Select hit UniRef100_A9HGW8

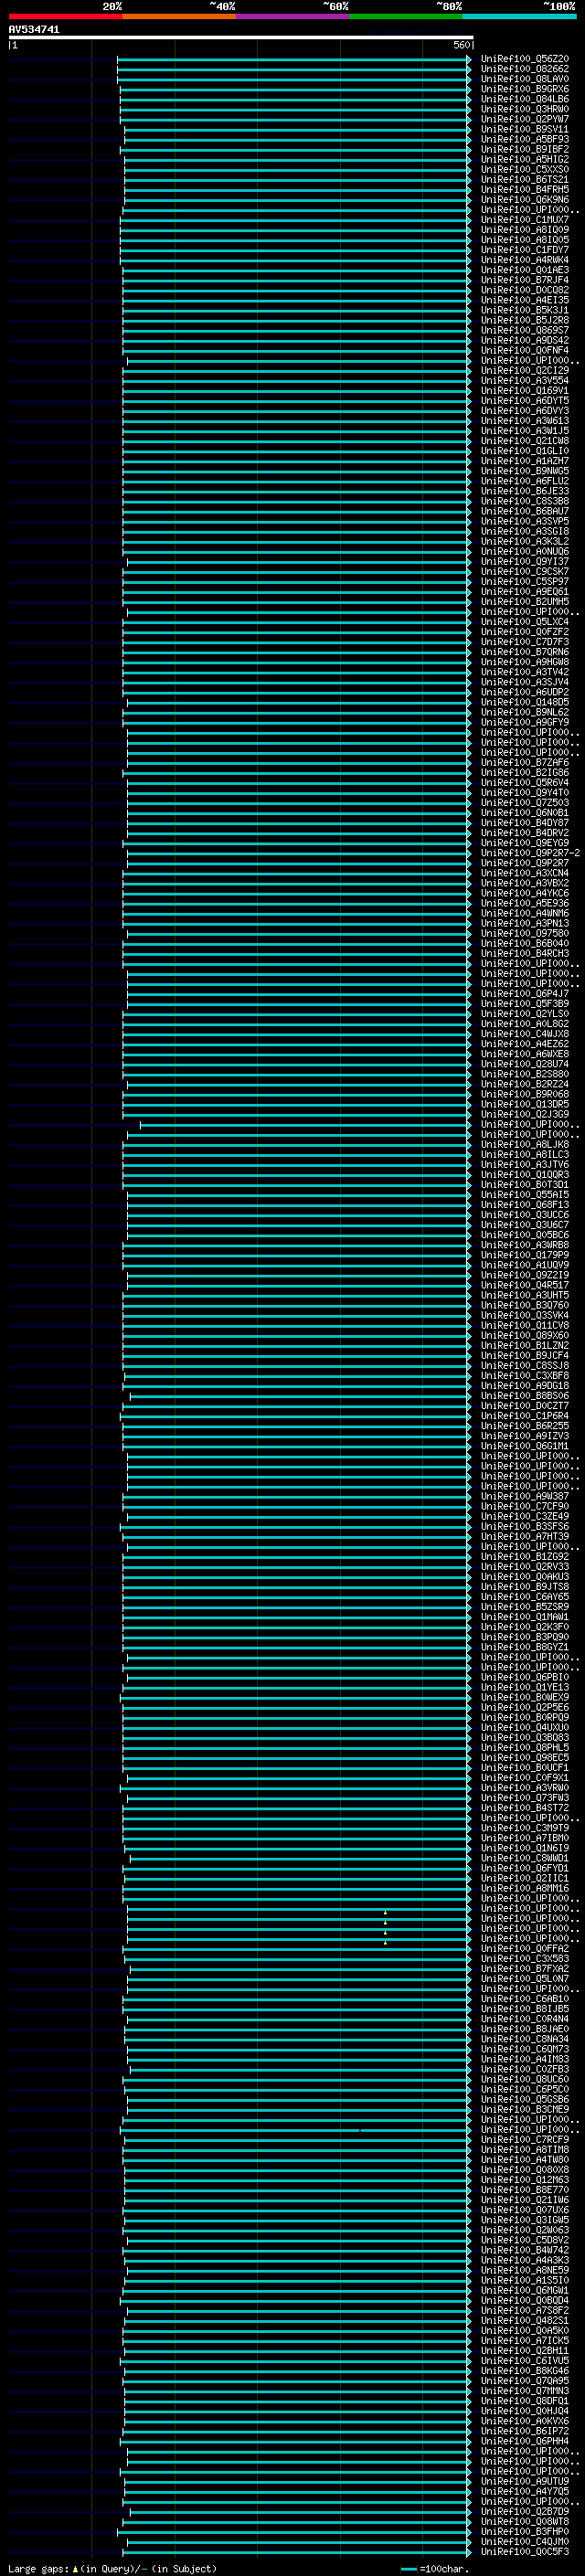click(525, 662)
